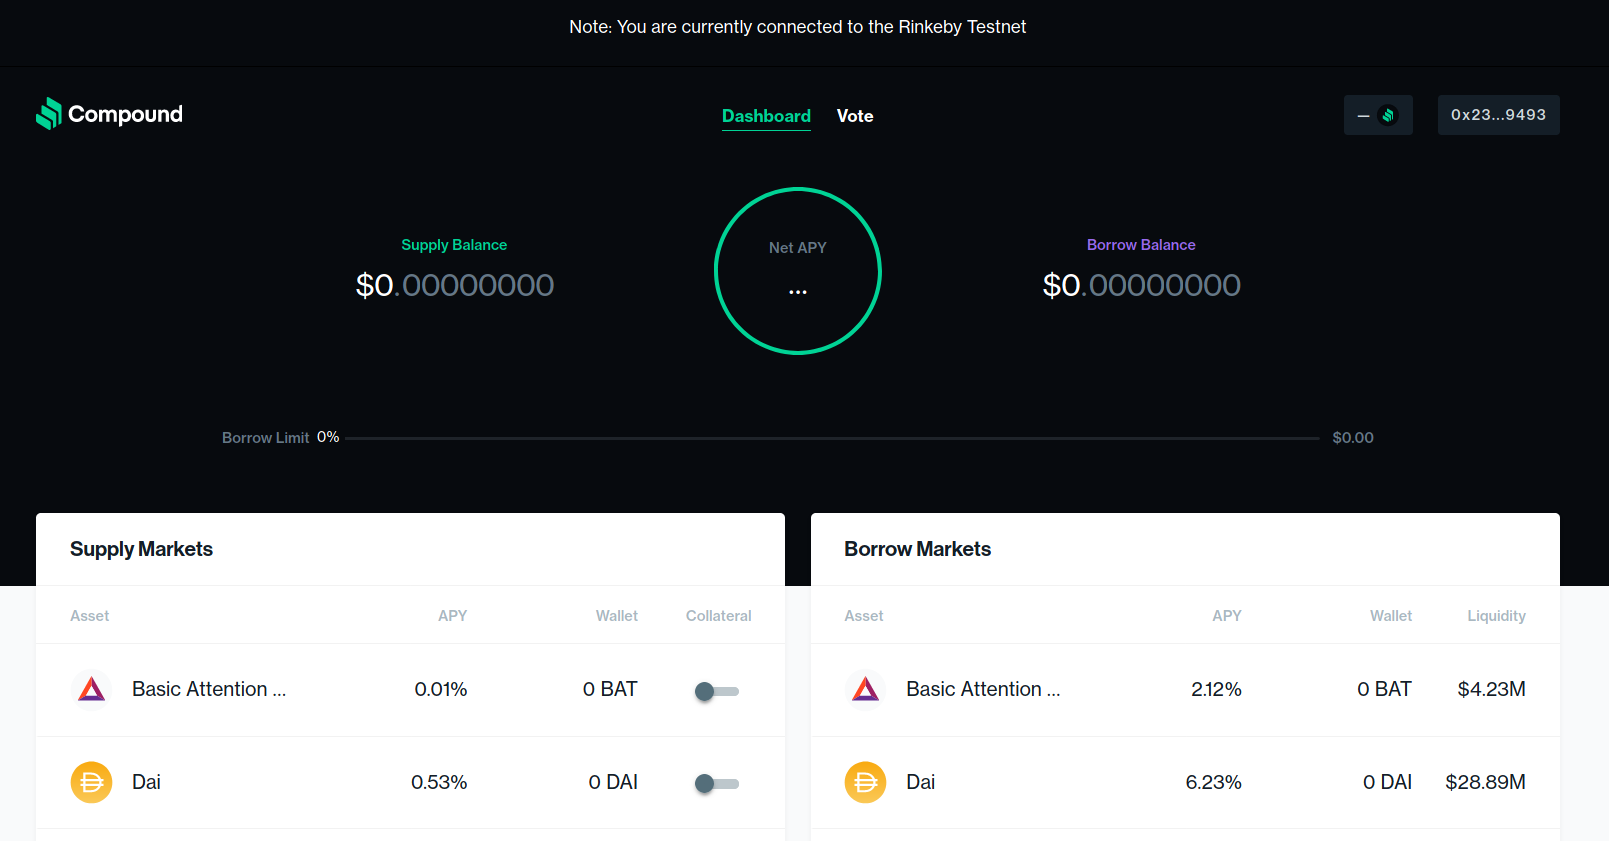Click the Borrow Markets Wallet column header
The height and width of the screenshot is (841, 1609).
tap(1391, 616)
